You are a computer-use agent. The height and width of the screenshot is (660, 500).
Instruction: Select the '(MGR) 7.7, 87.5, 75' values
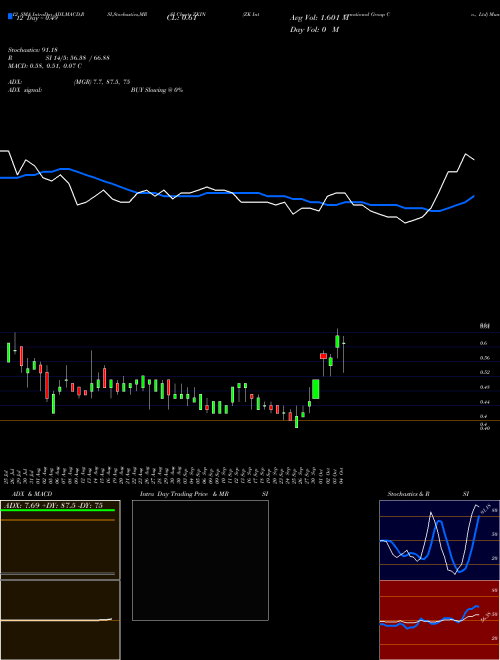(102, 82)
